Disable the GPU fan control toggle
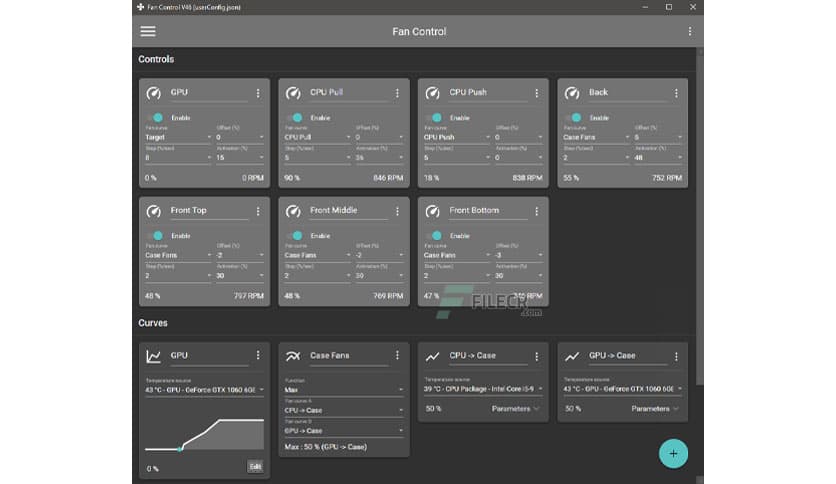 click(155, 118)
